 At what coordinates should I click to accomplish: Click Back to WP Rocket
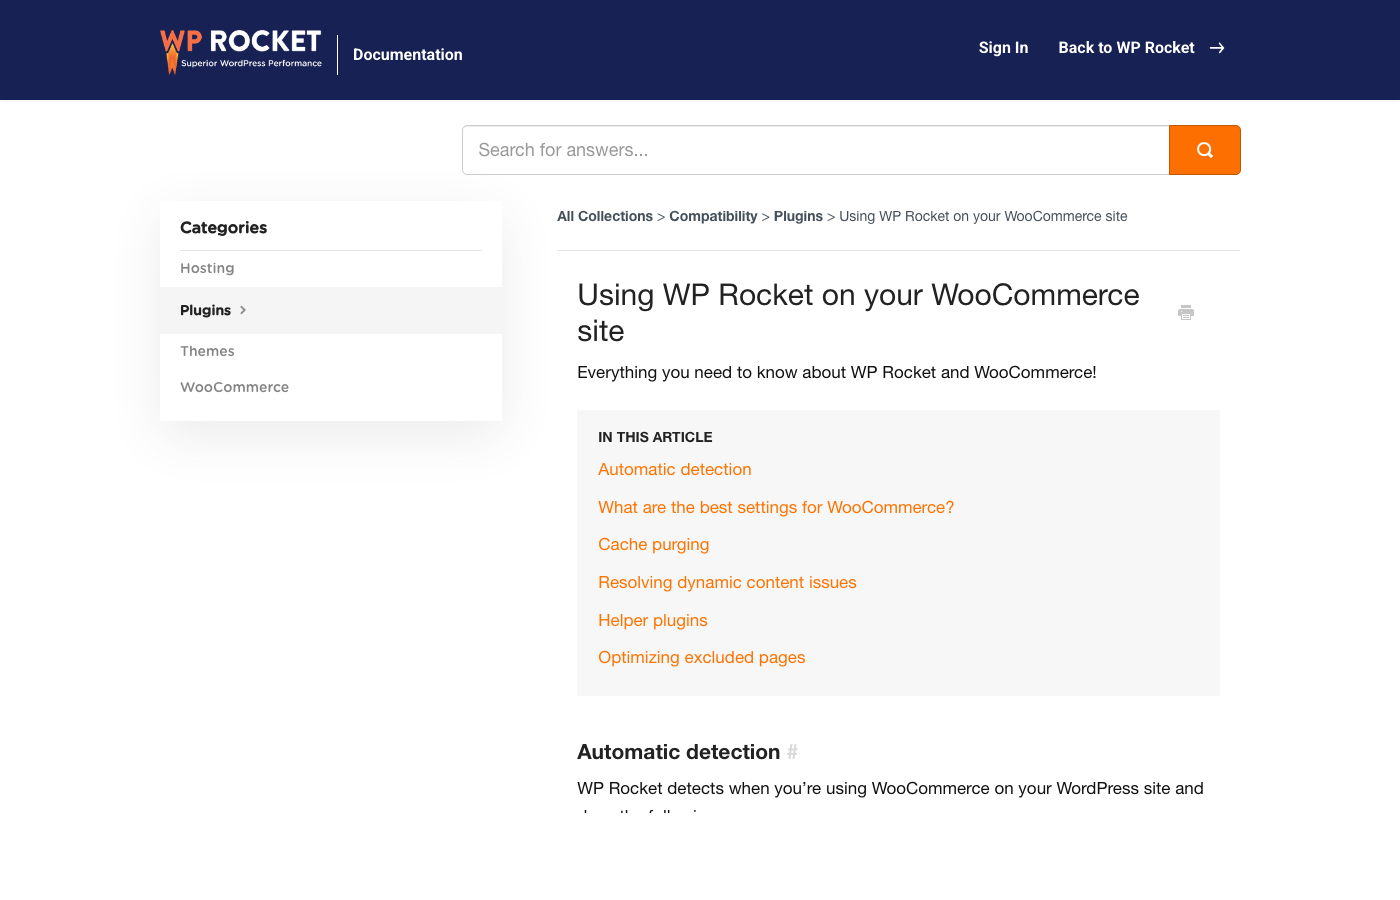(1126, 47)
